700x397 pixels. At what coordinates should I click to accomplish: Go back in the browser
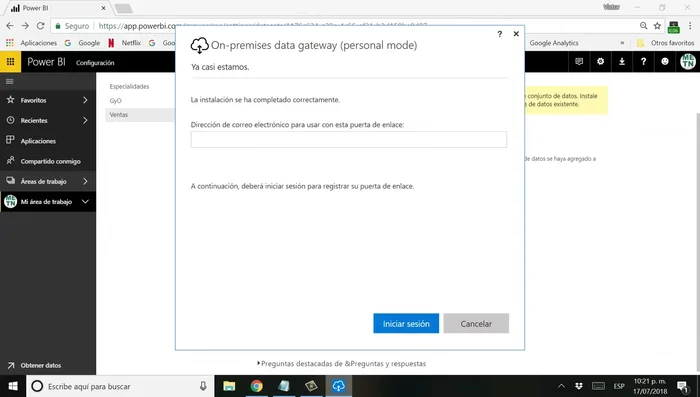[x=10, y=26]
